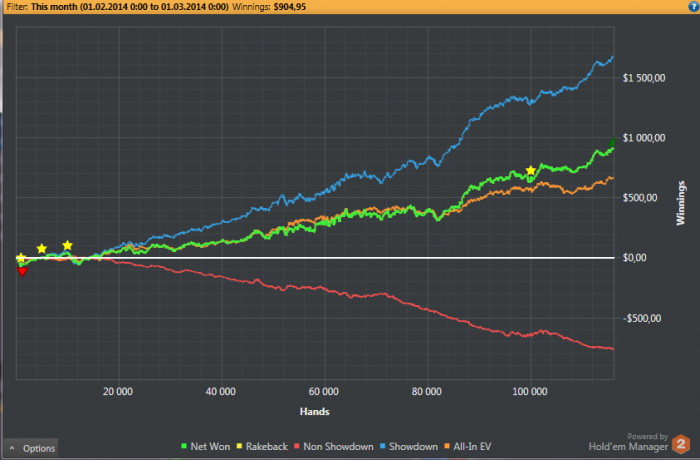Screen dimensions: 700x460
Task: Toggle the Showdown legend entry
Action: (x=408, y=446)
